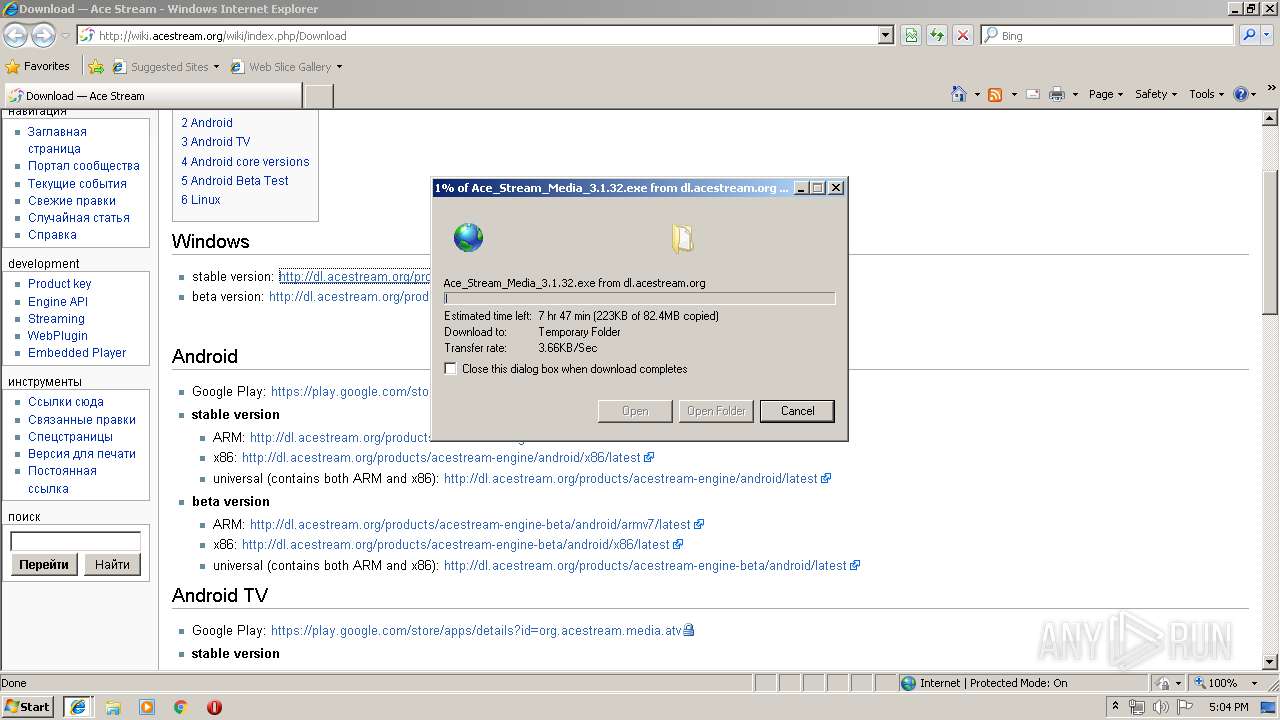Click Найти search button
The width and height of the screenshot is (1280, 720).
(x=112, y=564)
